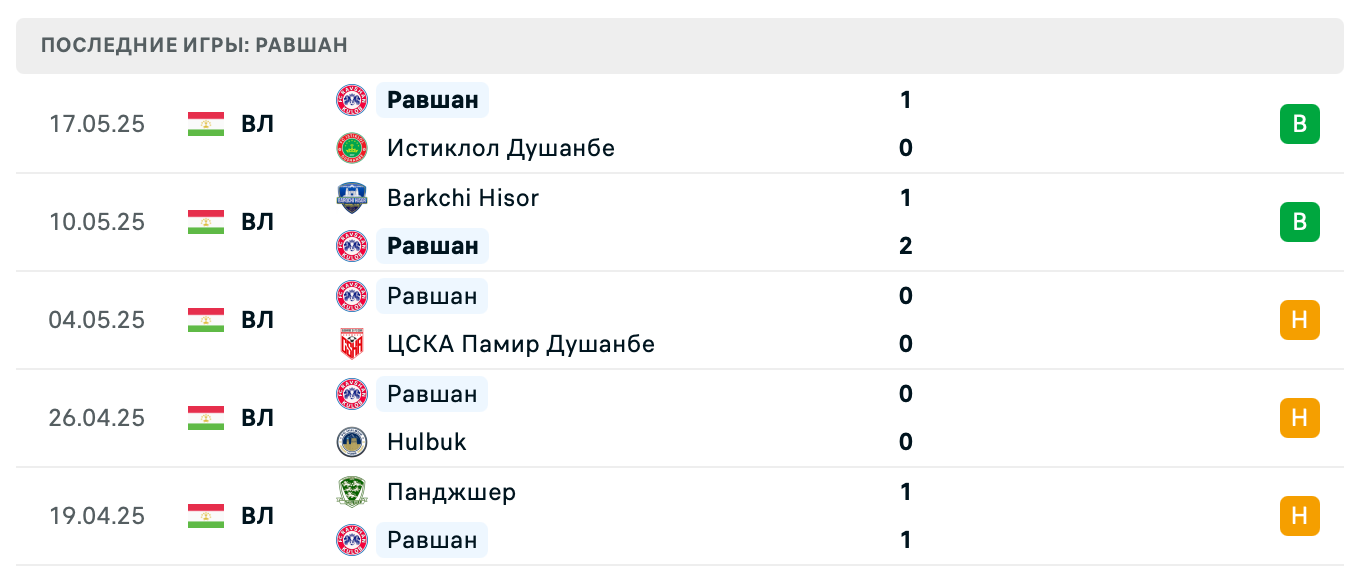The height and width of the screenshot is (582, 1358).
Task: Click the highlighted Равшан name in the 10.05.25 match
Action: coord(431,246)
